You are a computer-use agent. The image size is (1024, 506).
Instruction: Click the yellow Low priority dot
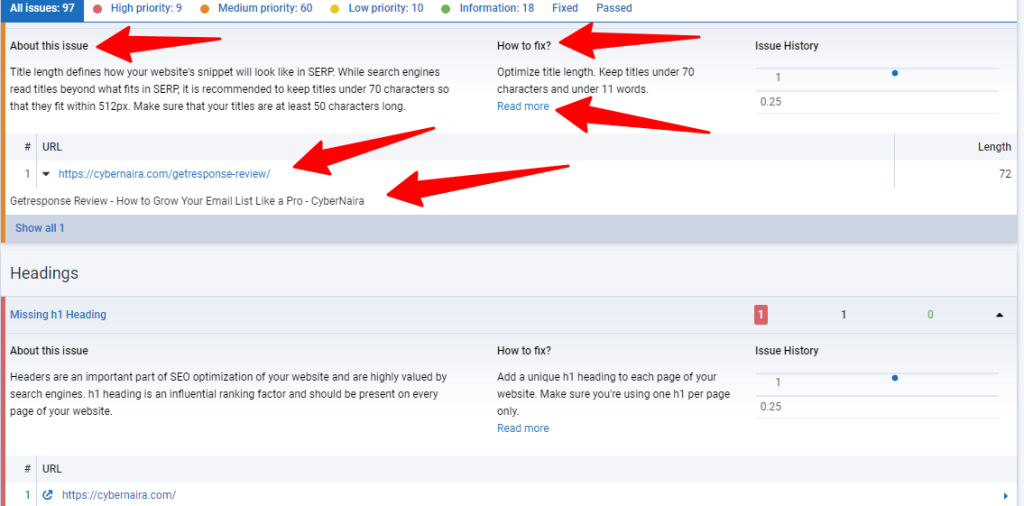click(335, 9)
